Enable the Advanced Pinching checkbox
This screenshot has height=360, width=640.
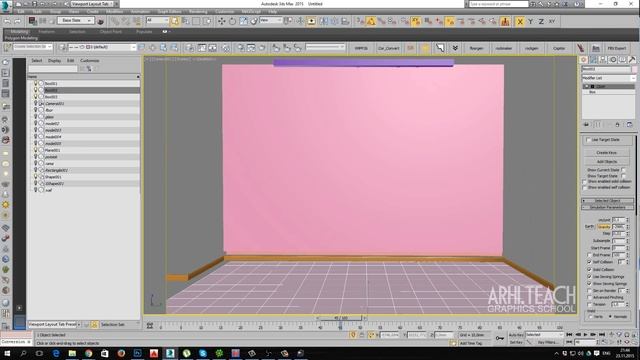click(589, 297)
